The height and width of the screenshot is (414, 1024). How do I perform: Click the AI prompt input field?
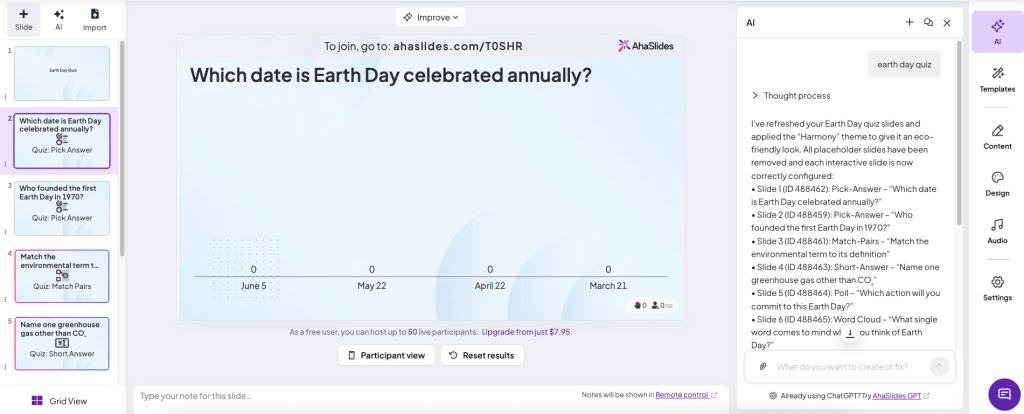[849, 366]
